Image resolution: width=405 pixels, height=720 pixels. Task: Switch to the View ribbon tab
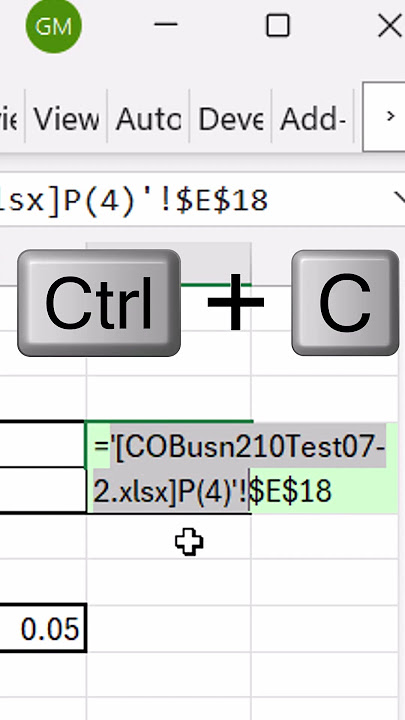(x=66, y=119)
